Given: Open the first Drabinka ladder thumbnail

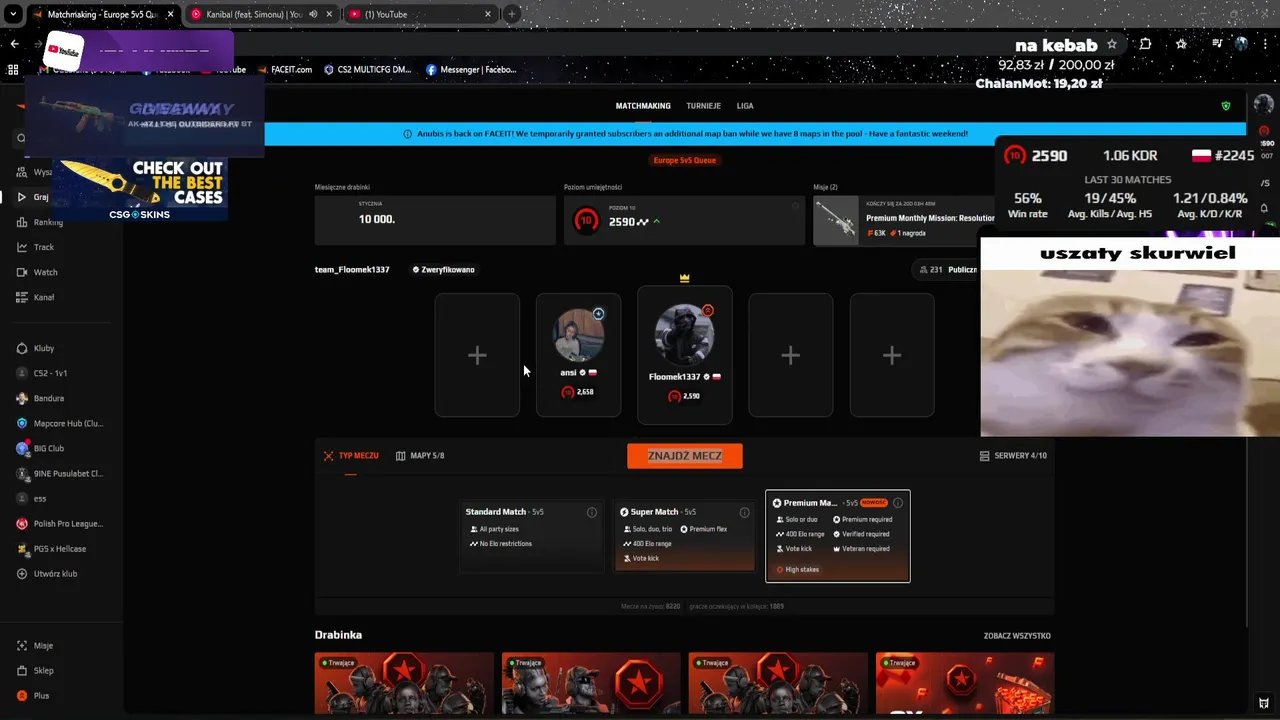Looking at the screenshot, I should [404, 684].
